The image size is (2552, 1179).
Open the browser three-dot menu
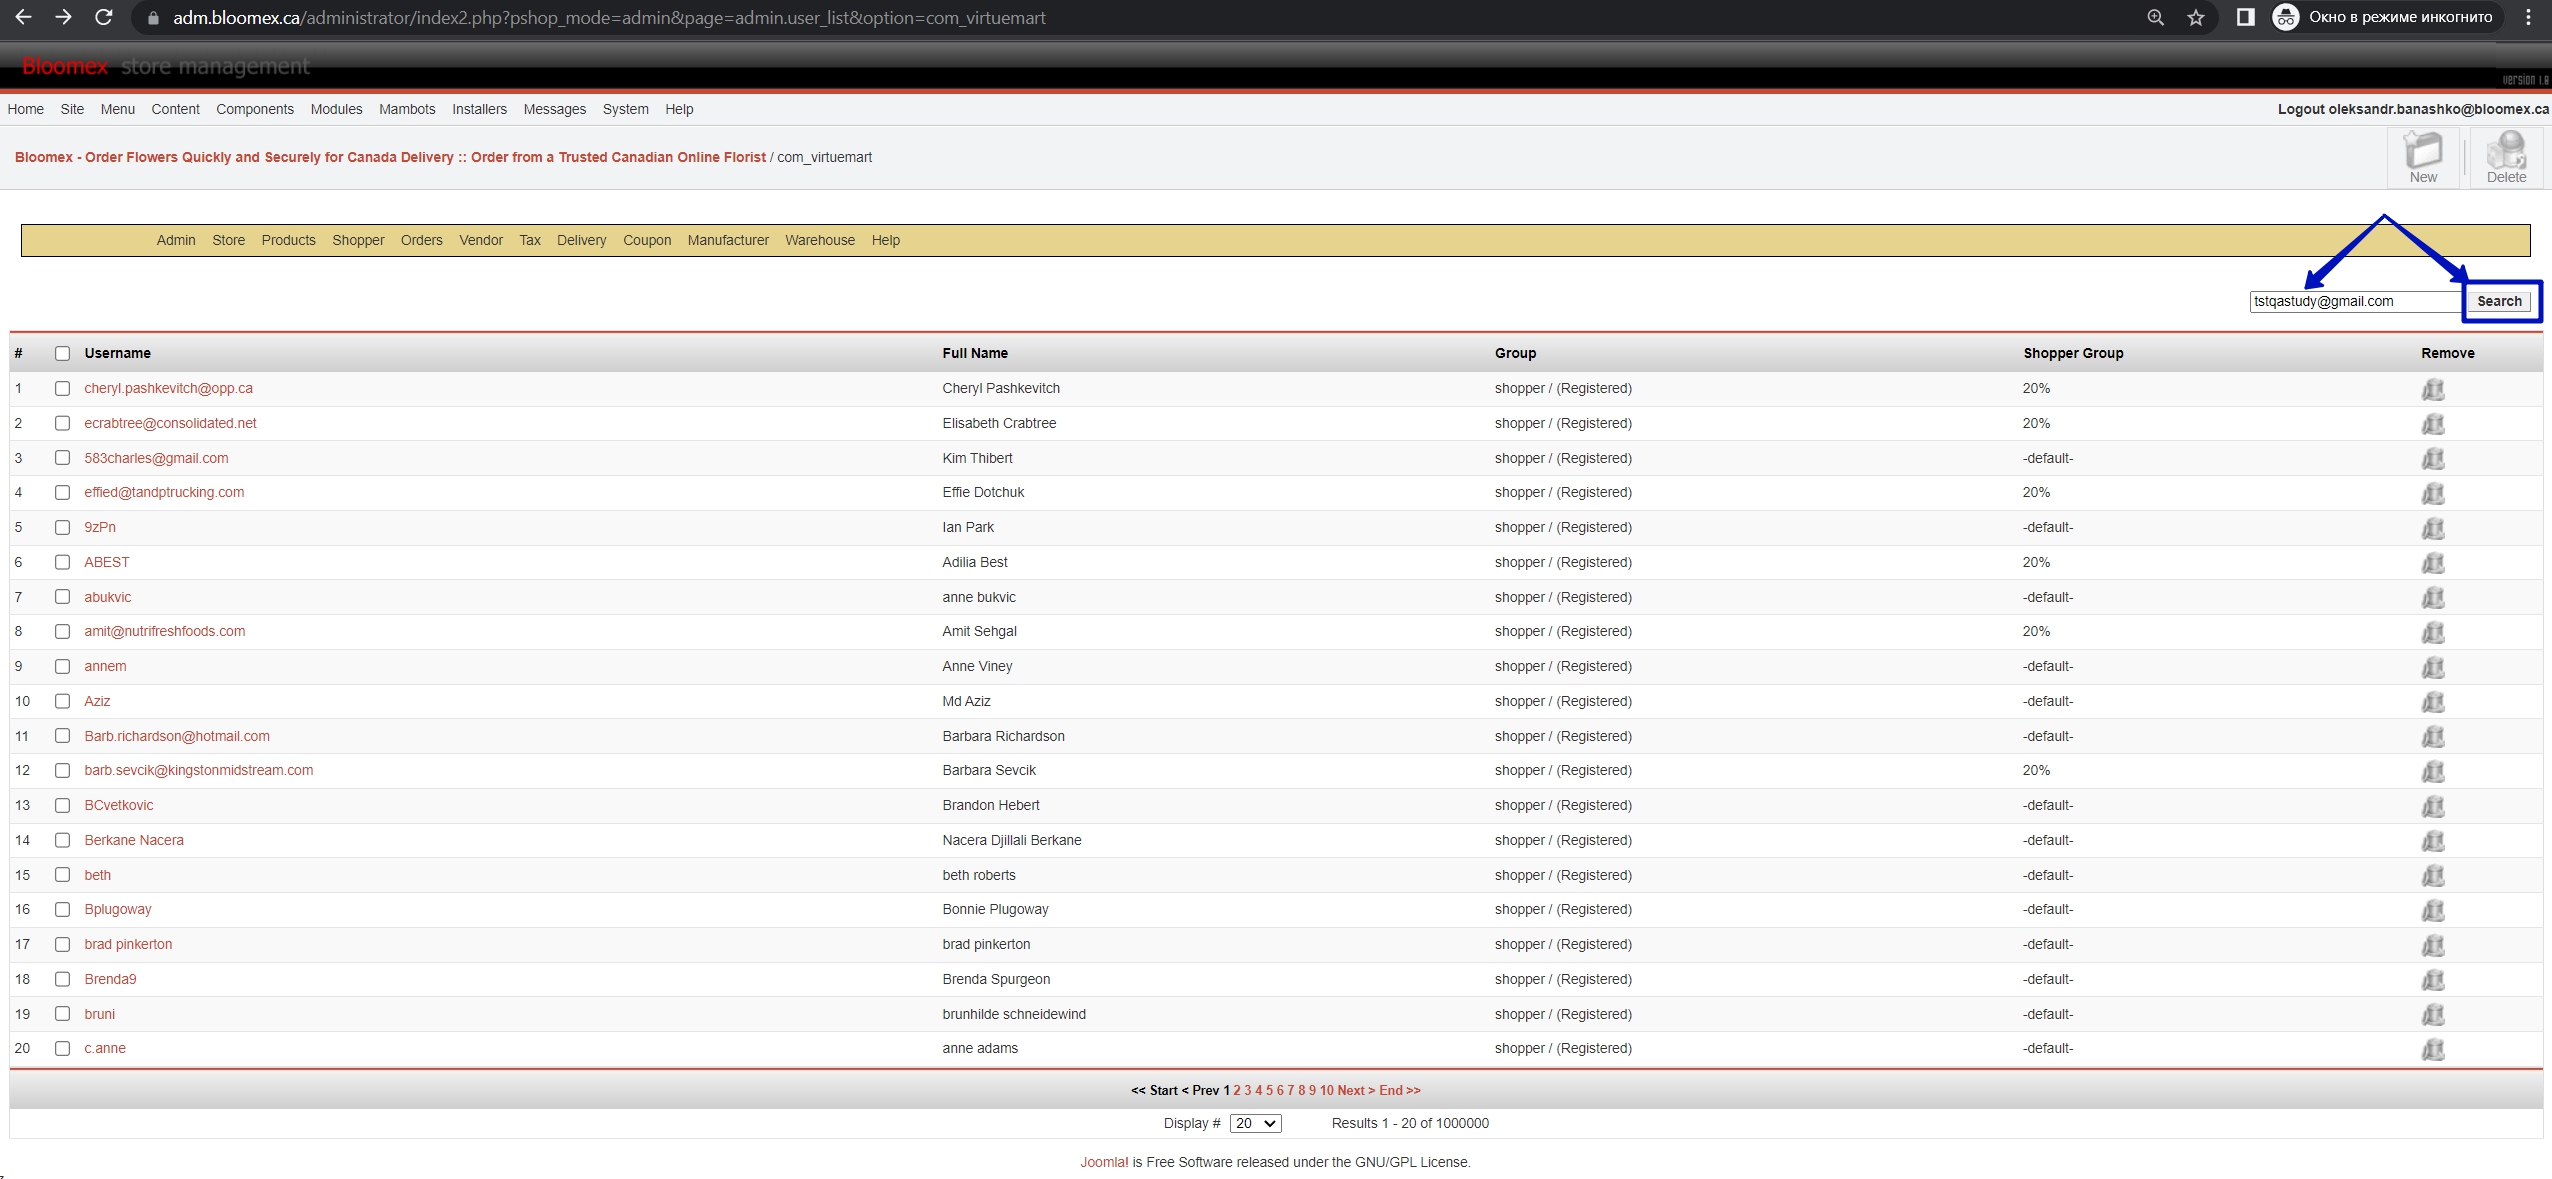(x=2528, y=17)
